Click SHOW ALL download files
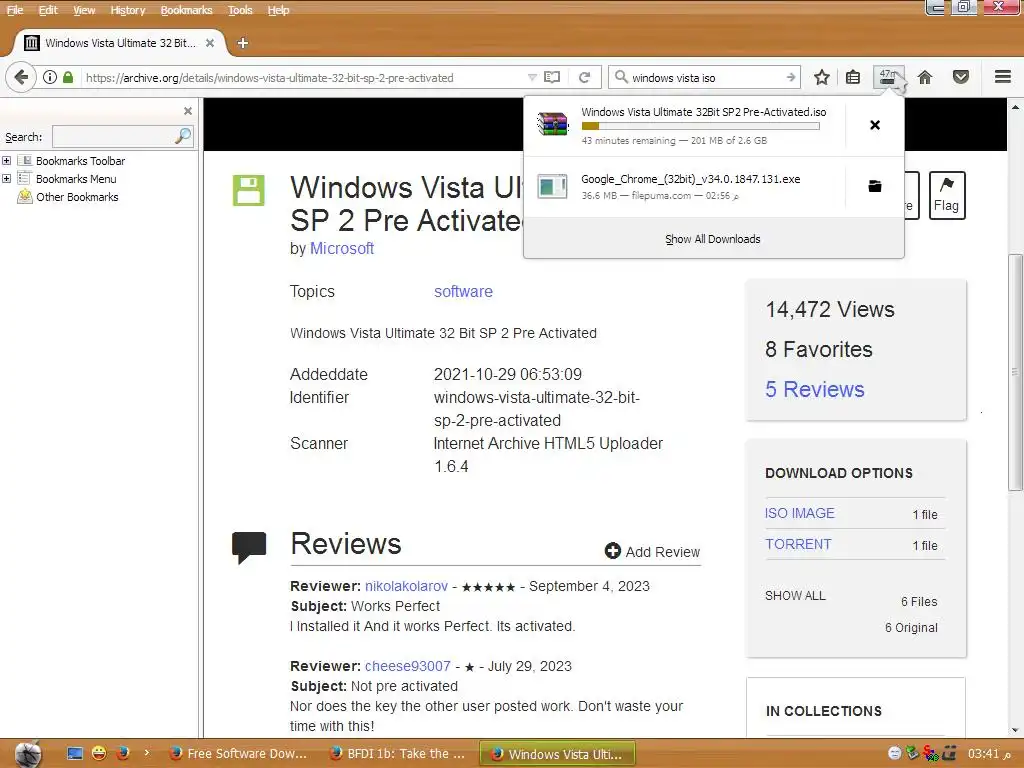 coord(795,596)
